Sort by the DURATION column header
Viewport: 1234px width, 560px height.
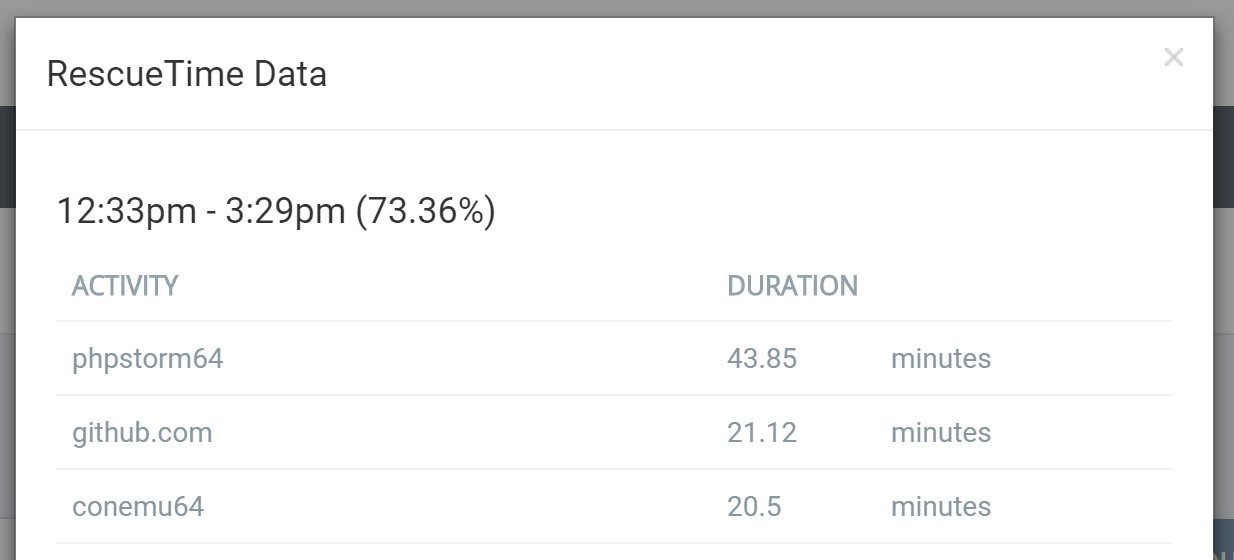792,286
